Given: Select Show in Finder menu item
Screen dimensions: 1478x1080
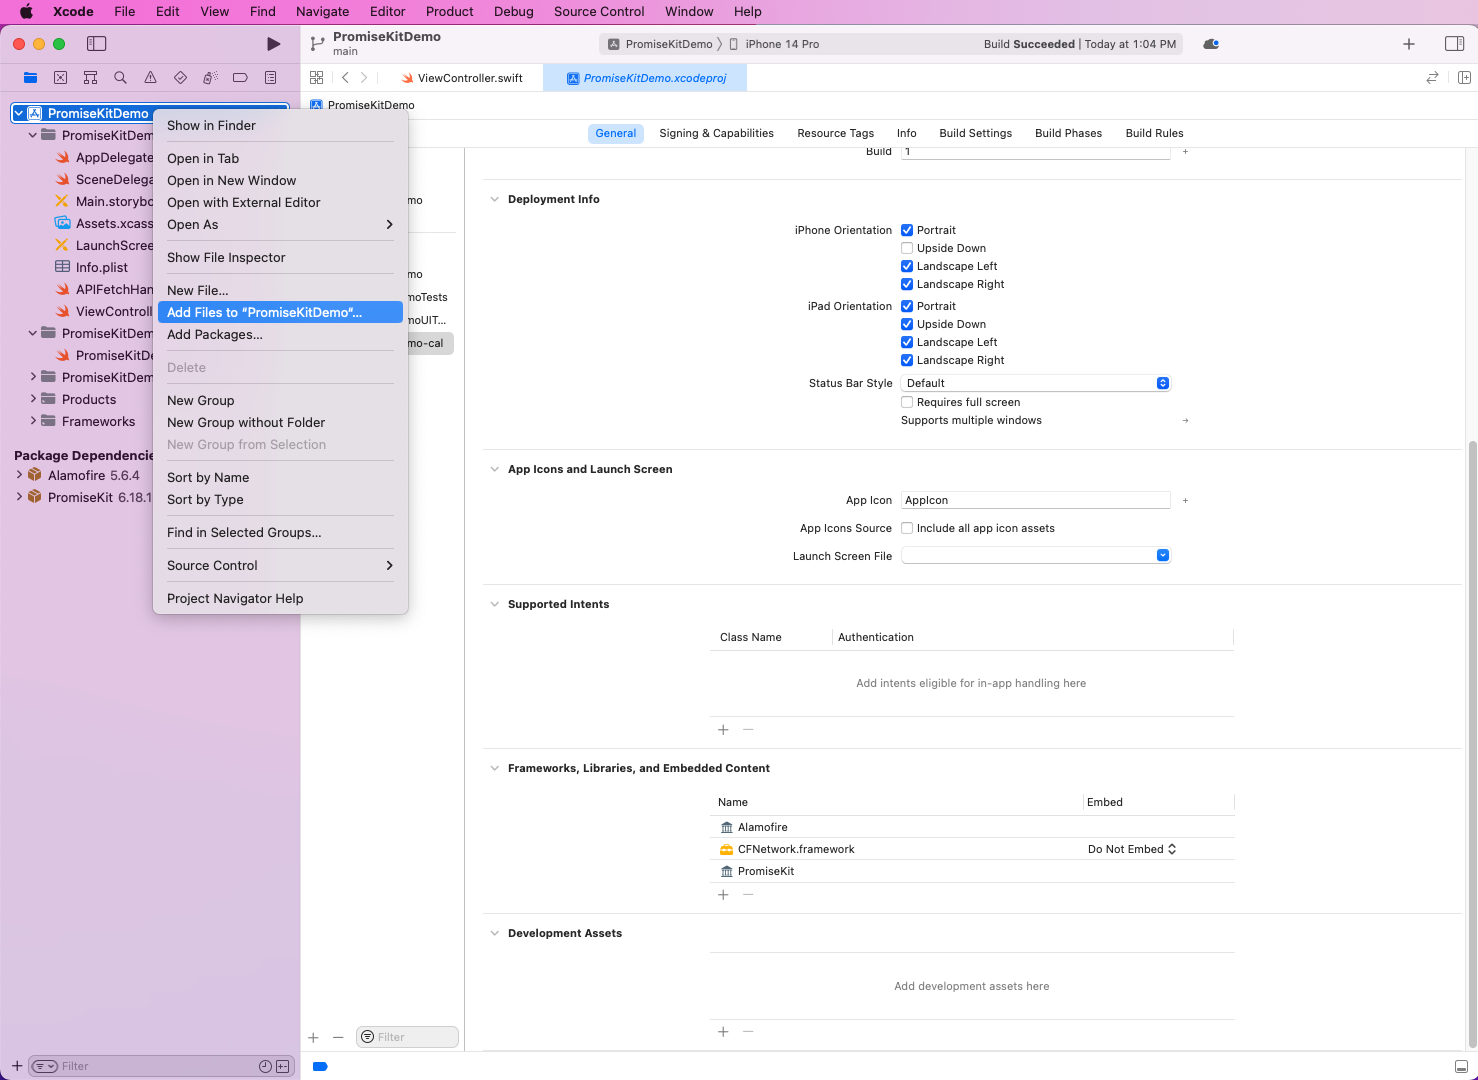Looking at the screenshot, I should pyautogui.click(x=280, y=125).
